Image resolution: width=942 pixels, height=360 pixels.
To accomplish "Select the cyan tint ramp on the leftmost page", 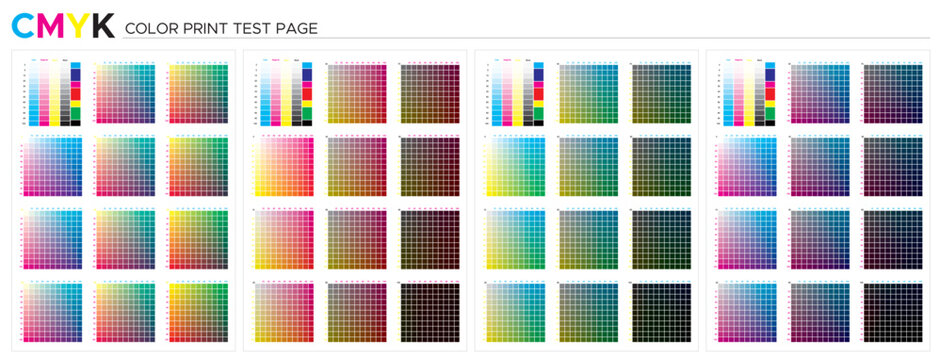I will [34, 94].
